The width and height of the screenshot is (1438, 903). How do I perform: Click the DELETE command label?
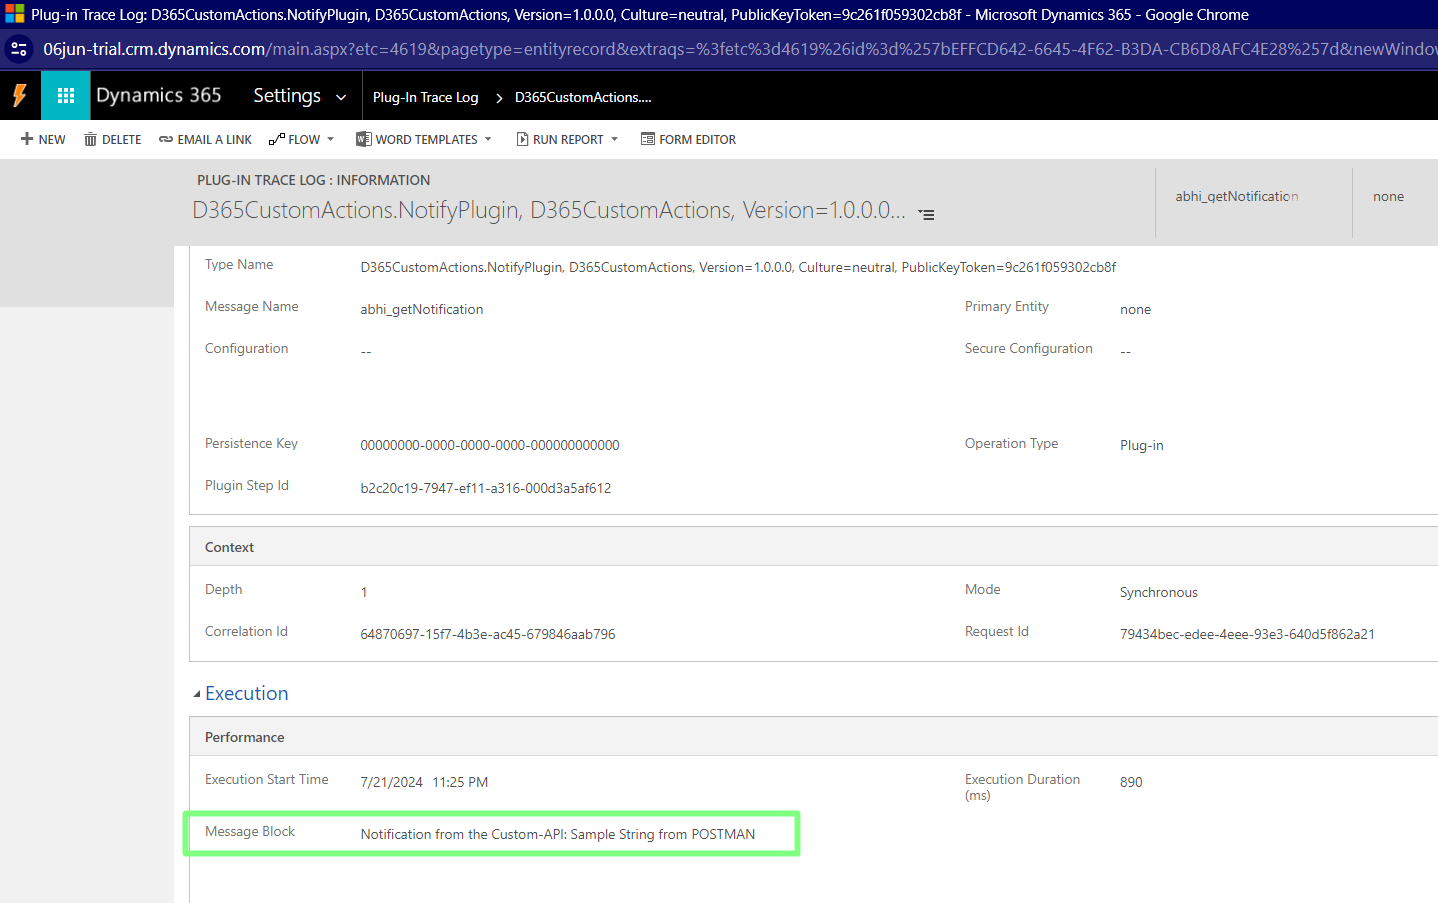[121, 140]
